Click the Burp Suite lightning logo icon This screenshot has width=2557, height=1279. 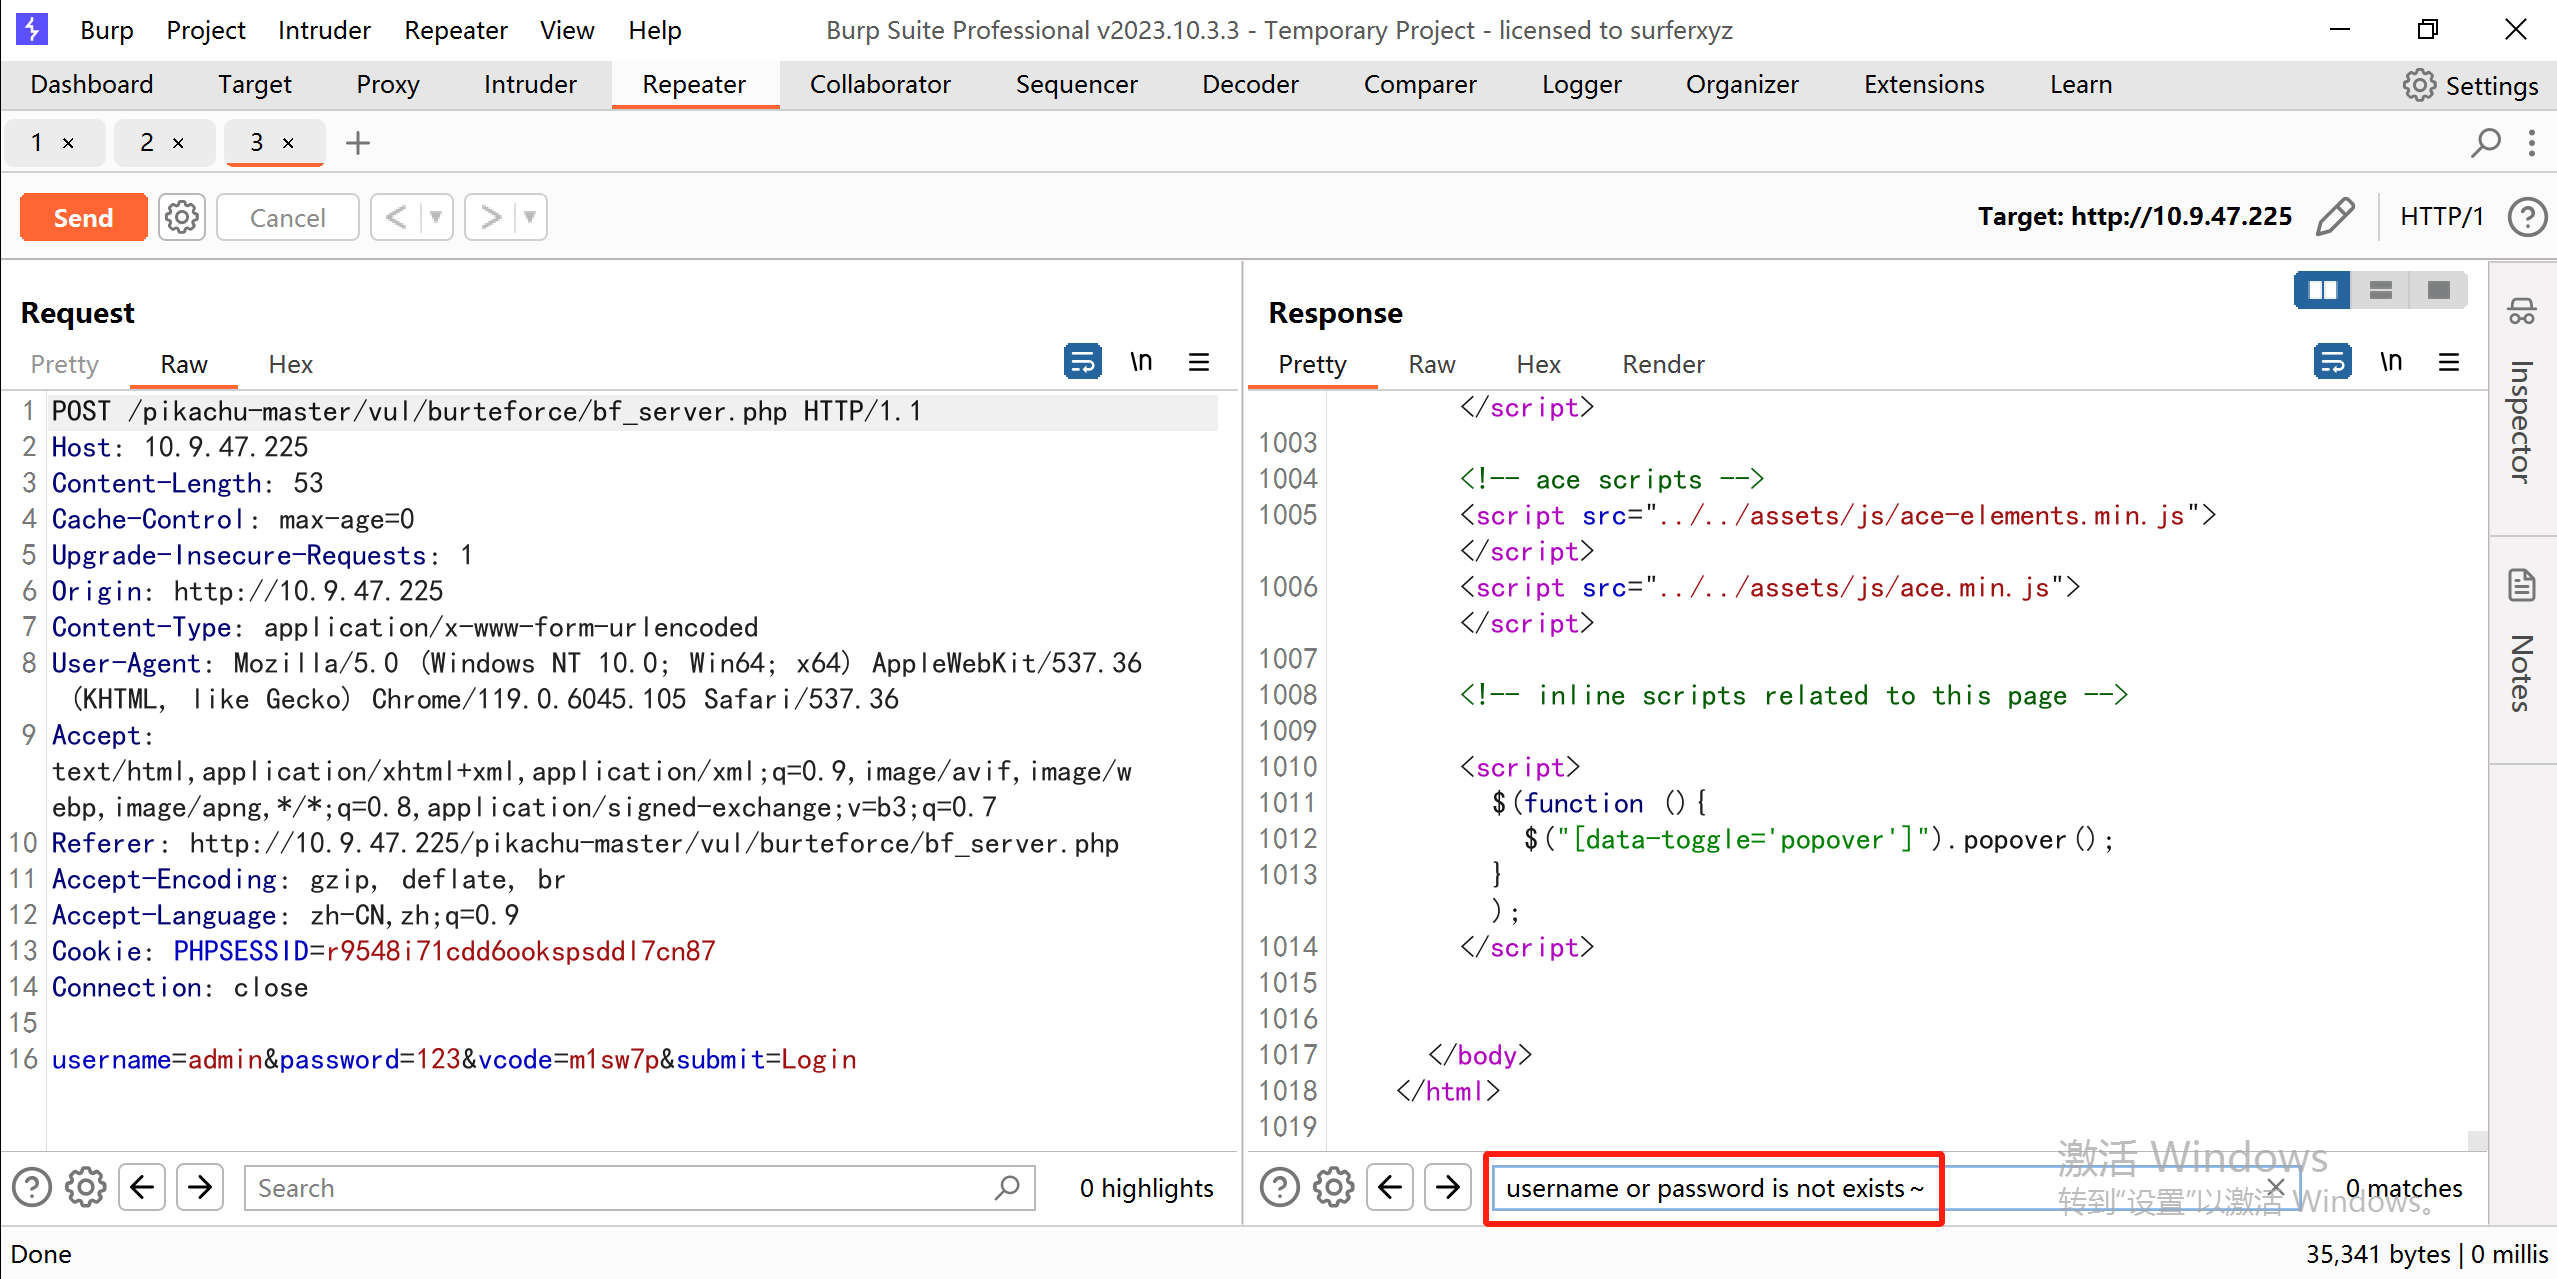(x=31, y=29)
